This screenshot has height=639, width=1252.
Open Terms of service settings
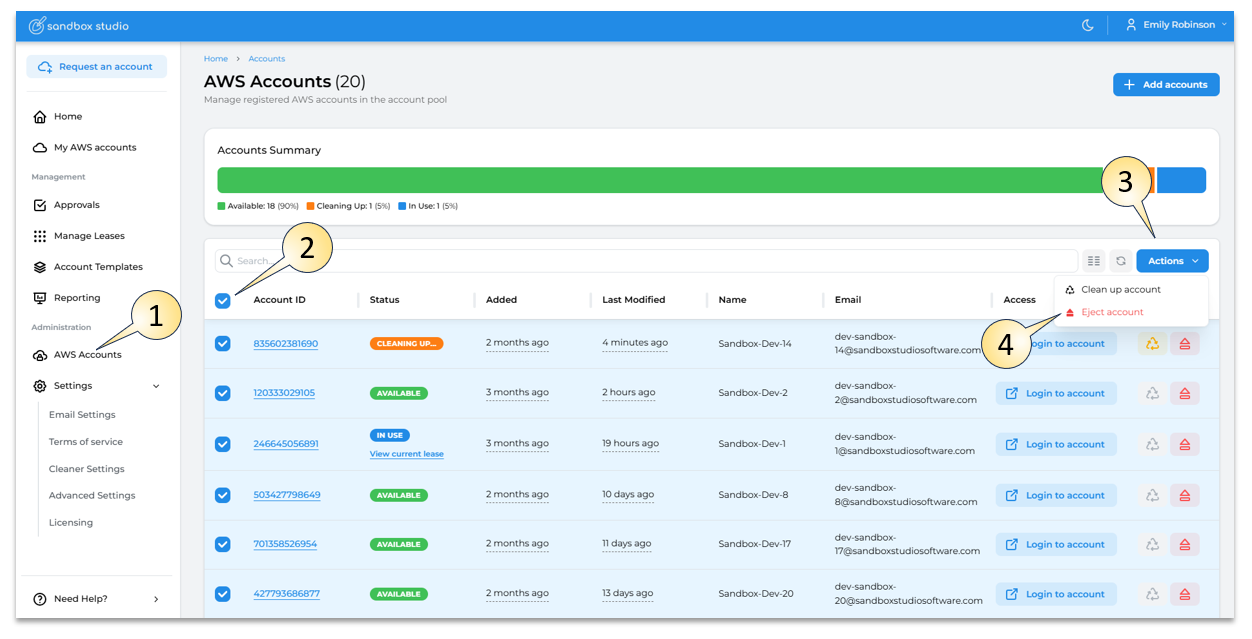click(x=86, y=442)
